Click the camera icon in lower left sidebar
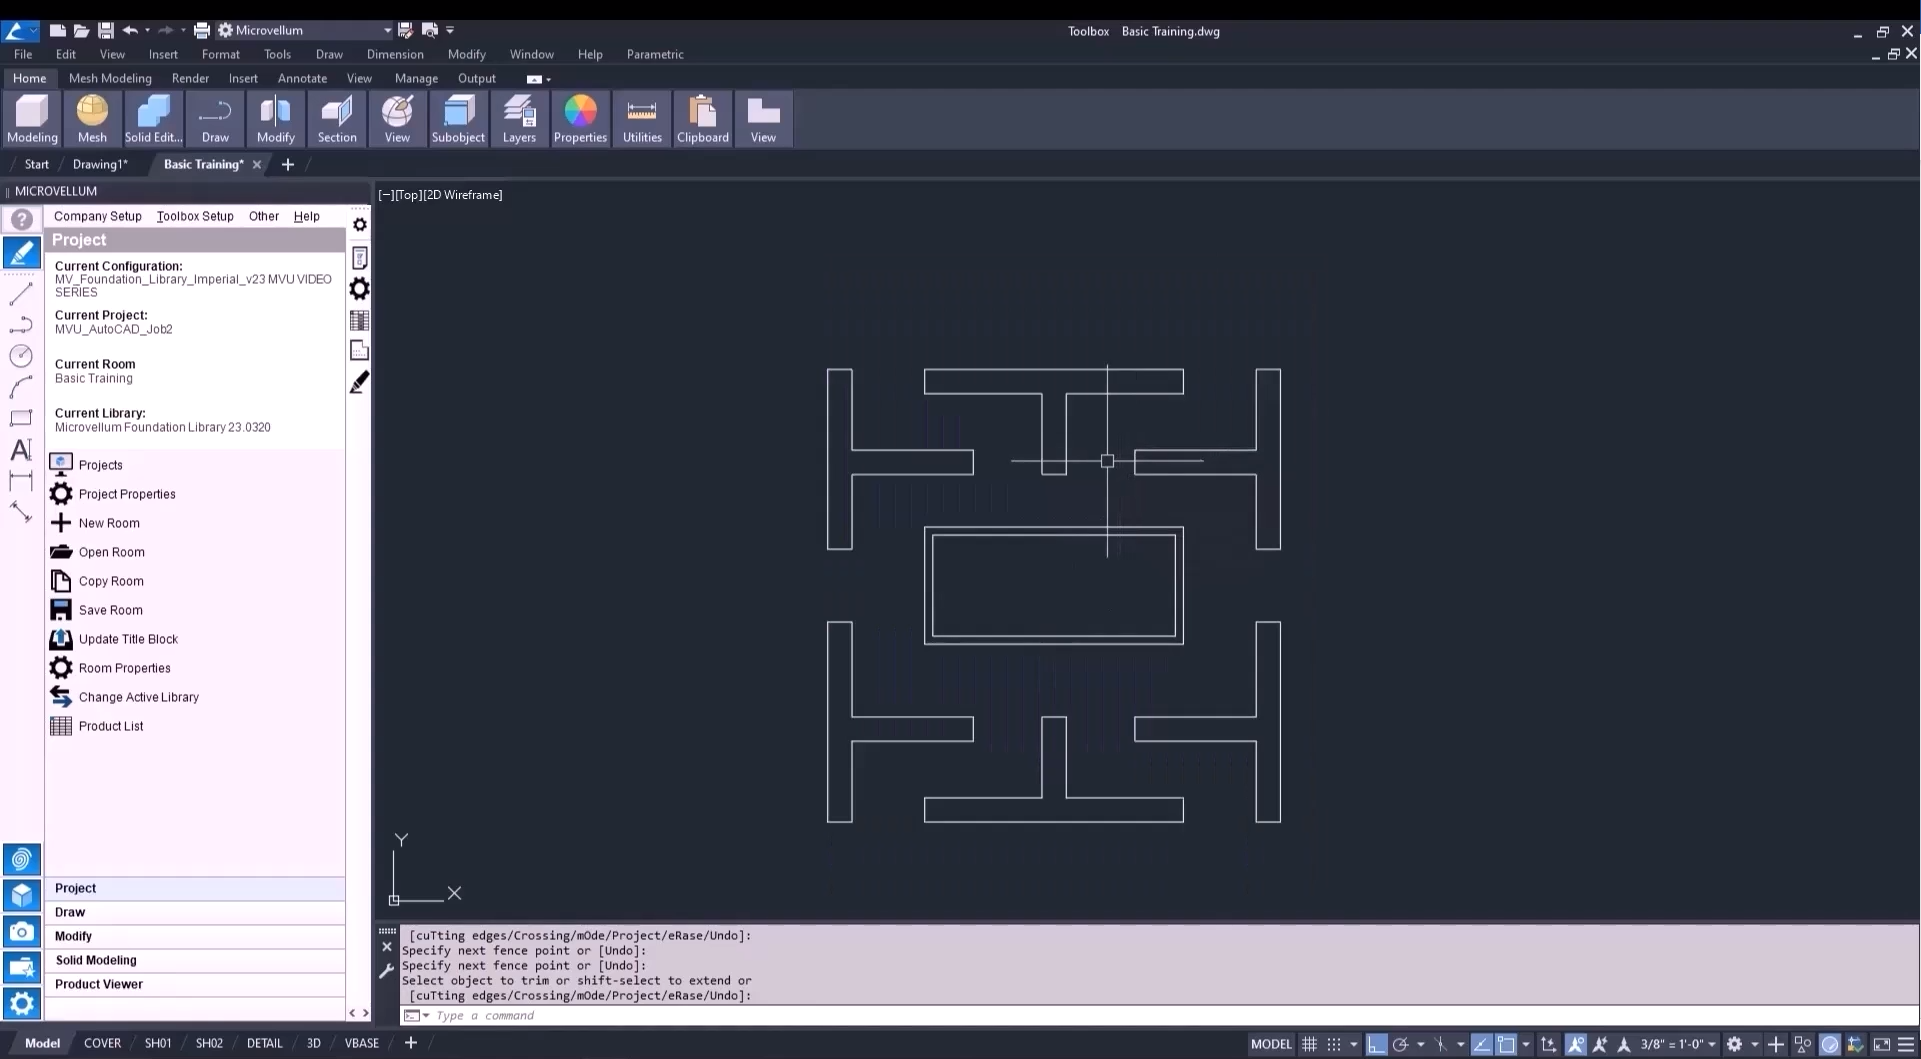1921x1059 pixels. pos(21,932)
